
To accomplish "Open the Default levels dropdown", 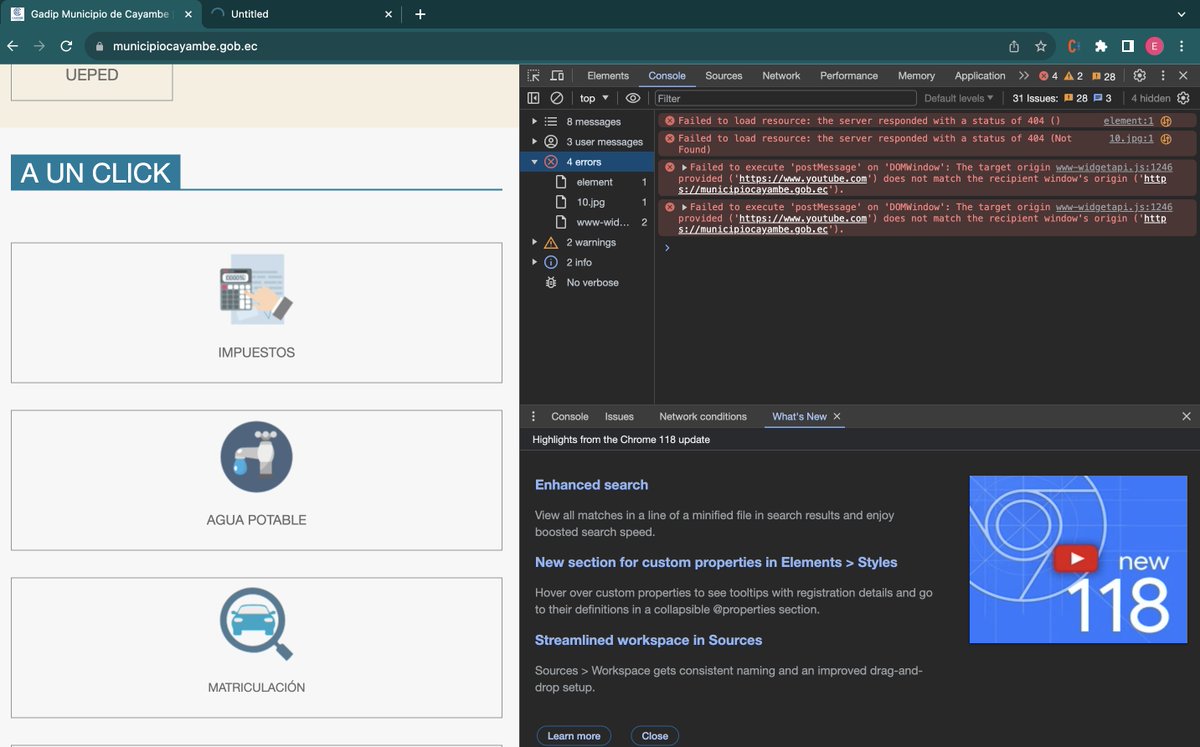I will tap(959, 98).
